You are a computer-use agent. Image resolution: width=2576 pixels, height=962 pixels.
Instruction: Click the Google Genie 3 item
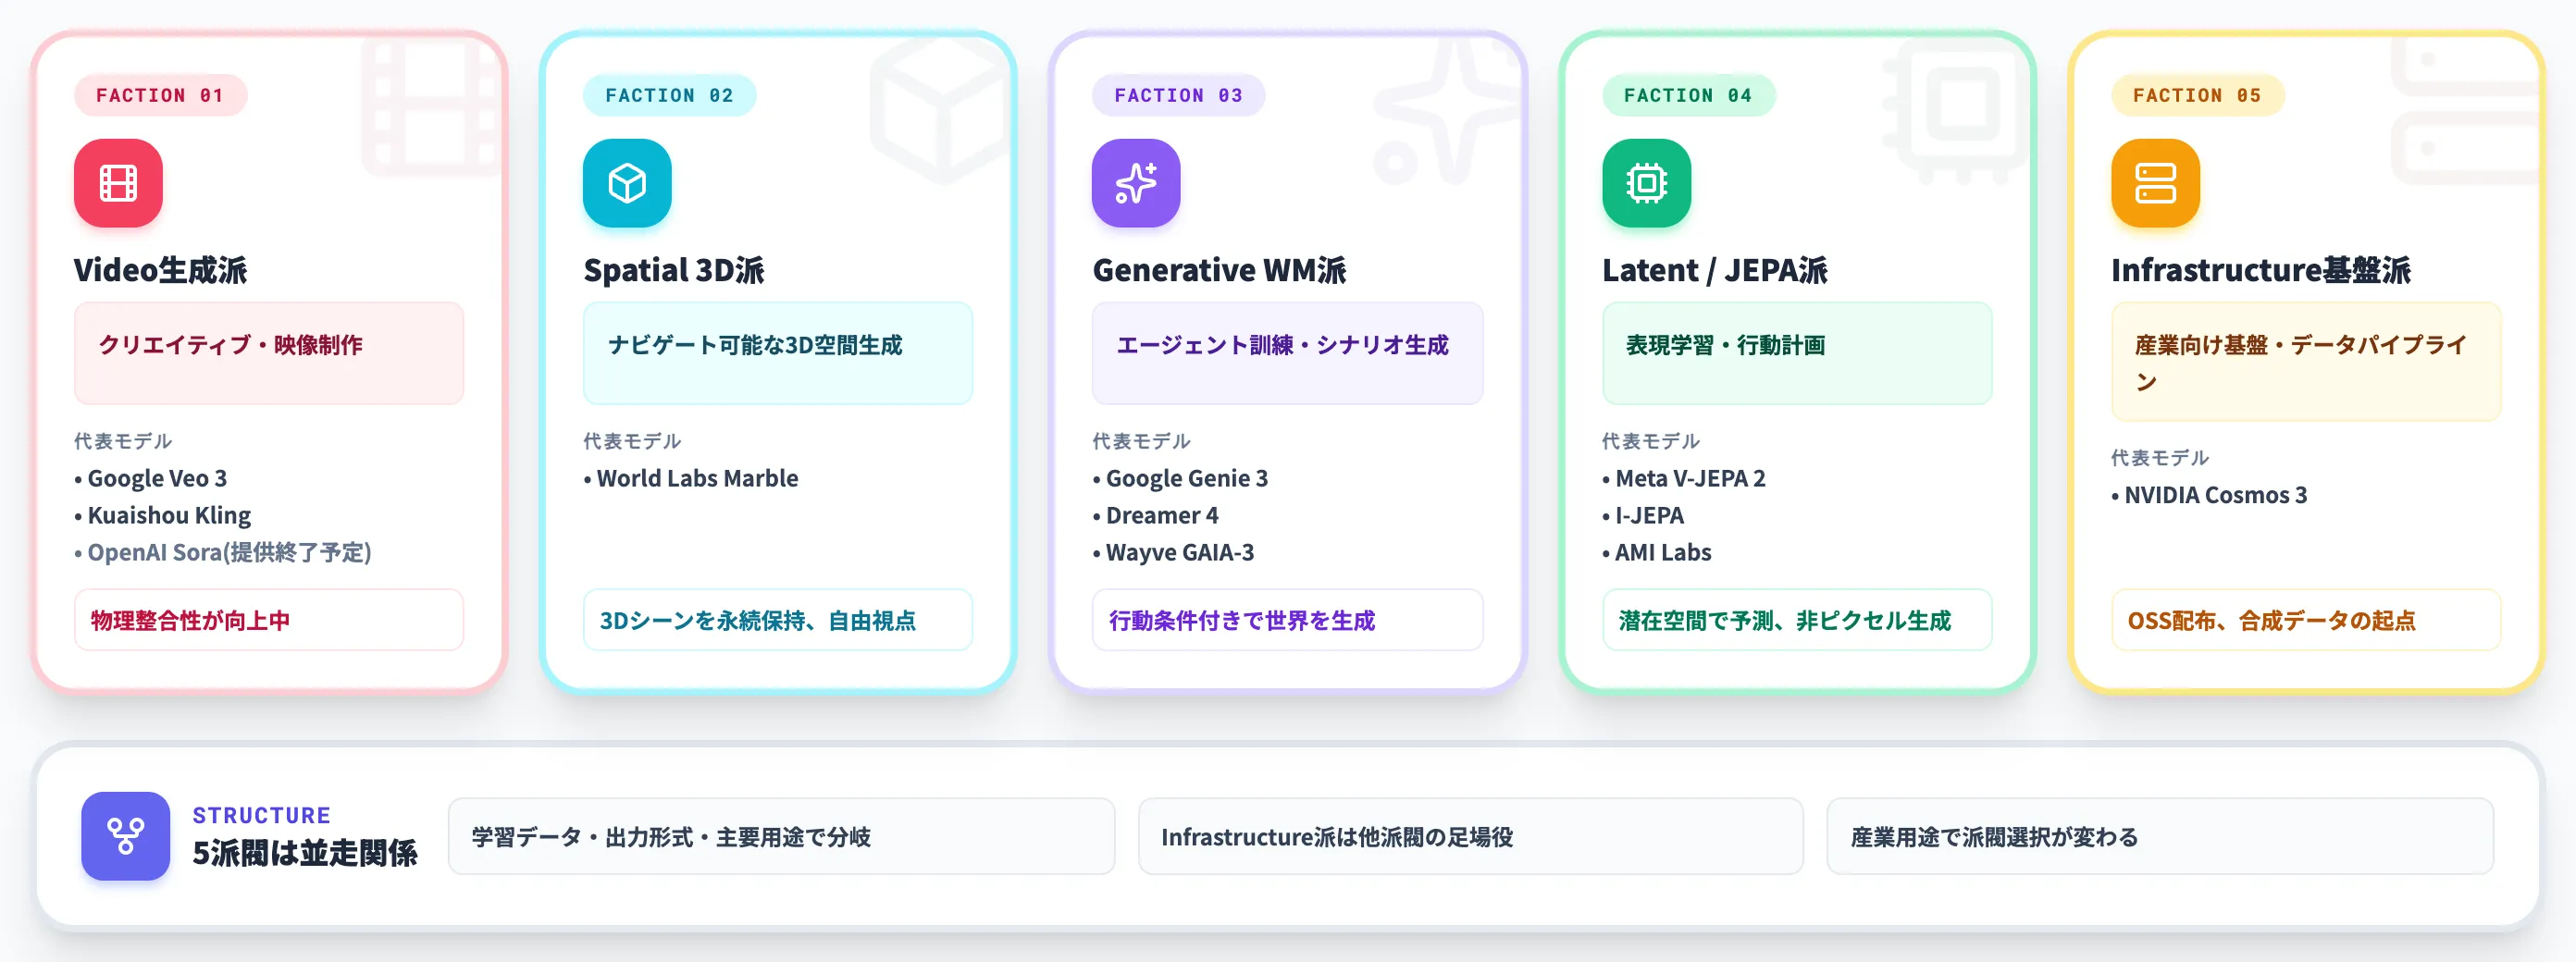[1180, 478]
